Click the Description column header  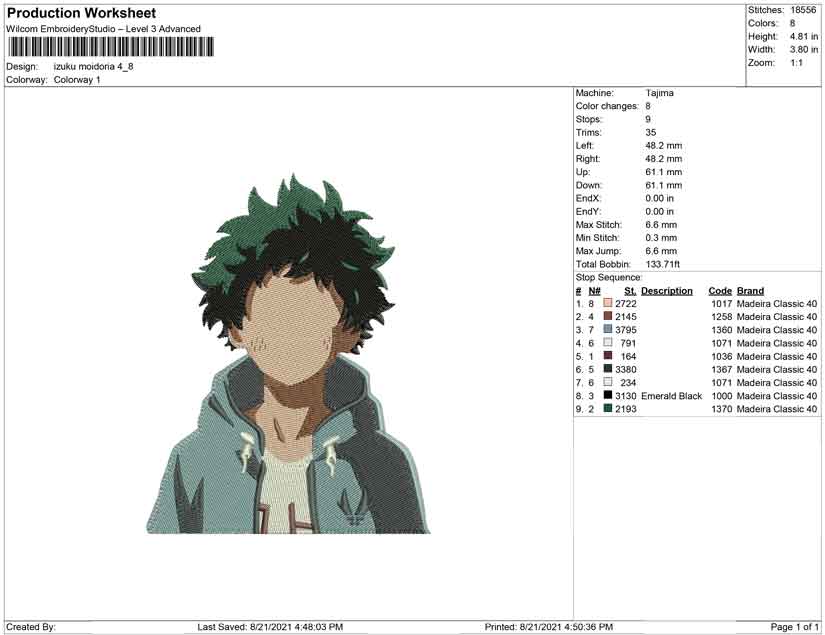tap(667, 291)
